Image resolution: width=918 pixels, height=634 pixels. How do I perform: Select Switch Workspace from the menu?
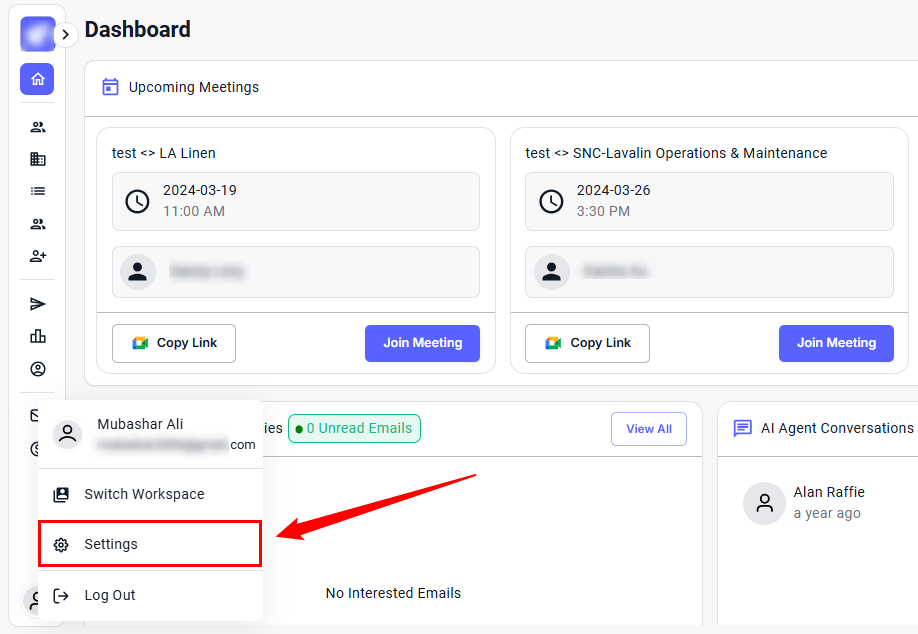pyautogui.click(x=143, y=494)
